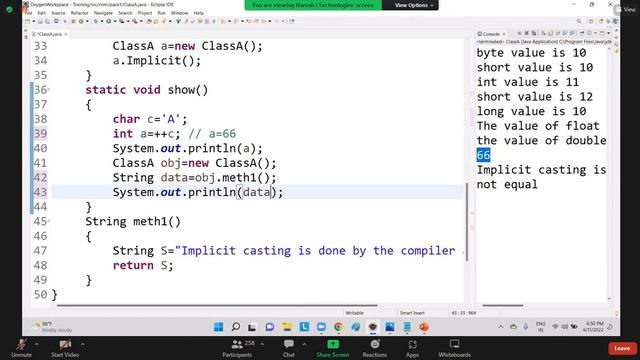Click the Windows Start button
The image size is (640, 360).
(x=218, y=327)
